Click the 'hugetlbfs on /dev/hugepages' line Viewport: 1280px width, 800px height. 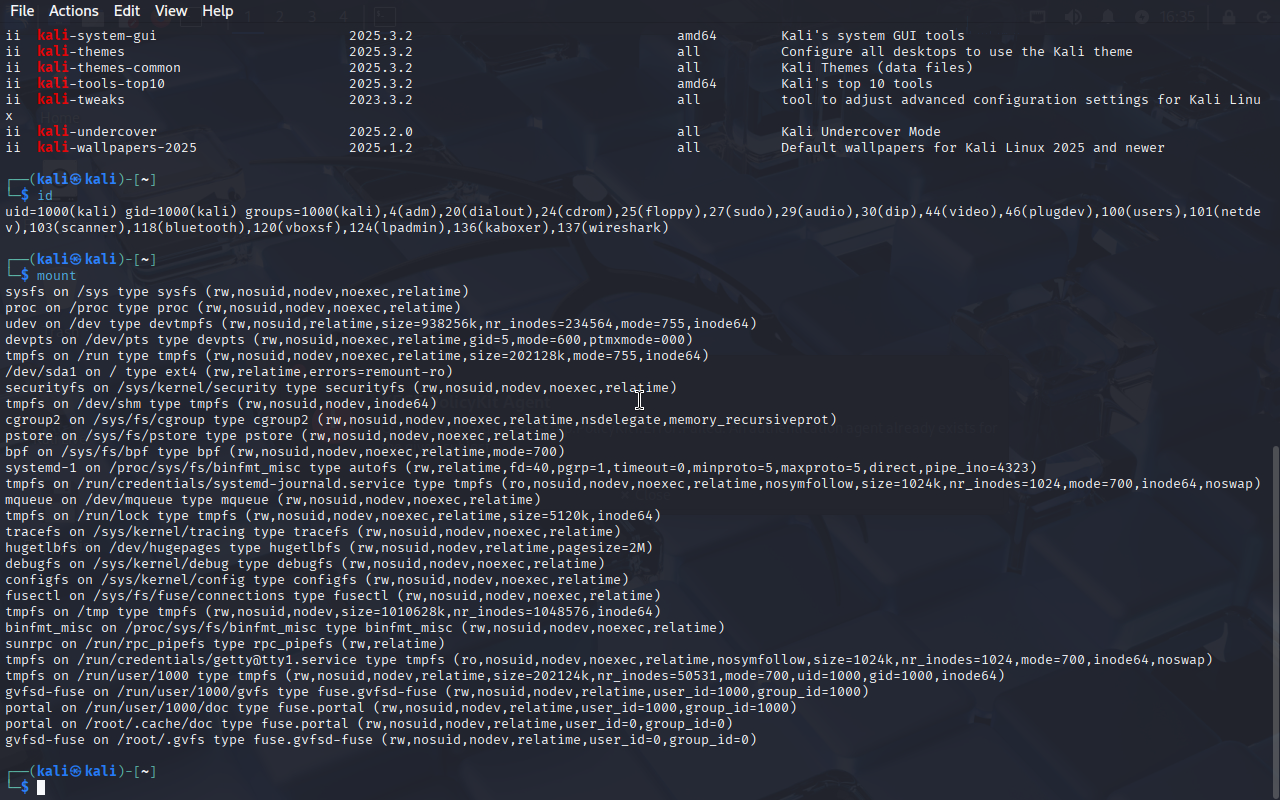(x=329, y=548)
